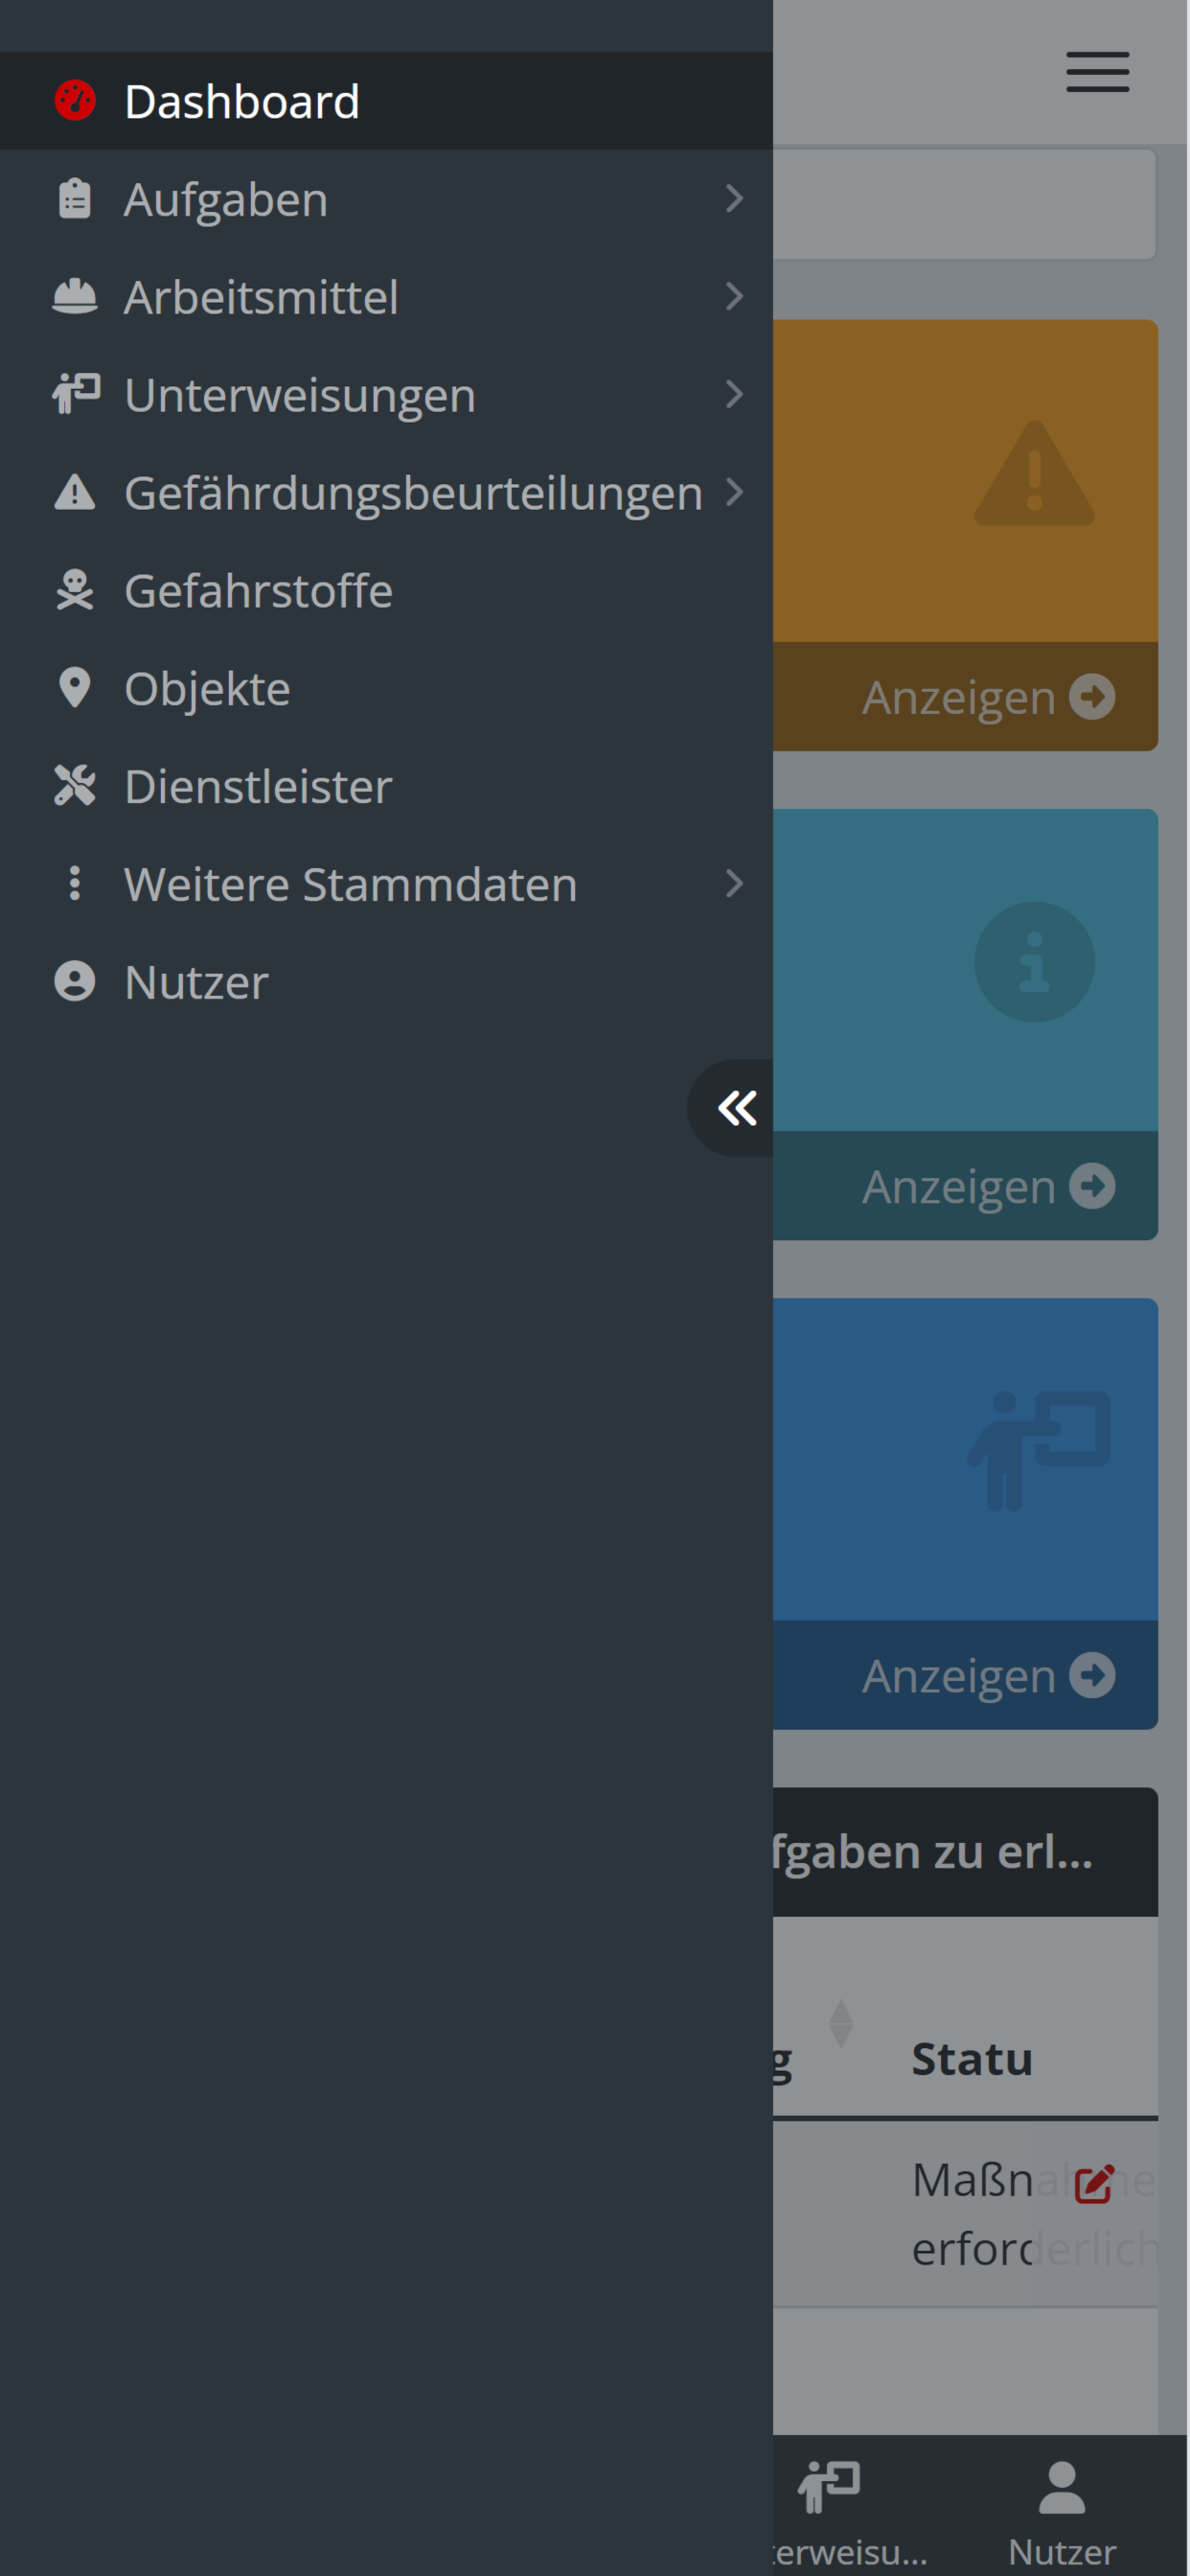Image resolution: width=1190 pixels, height=2576 pixels.
Task: Click the Dienstleister tools icon
Action: click(75, 786)
